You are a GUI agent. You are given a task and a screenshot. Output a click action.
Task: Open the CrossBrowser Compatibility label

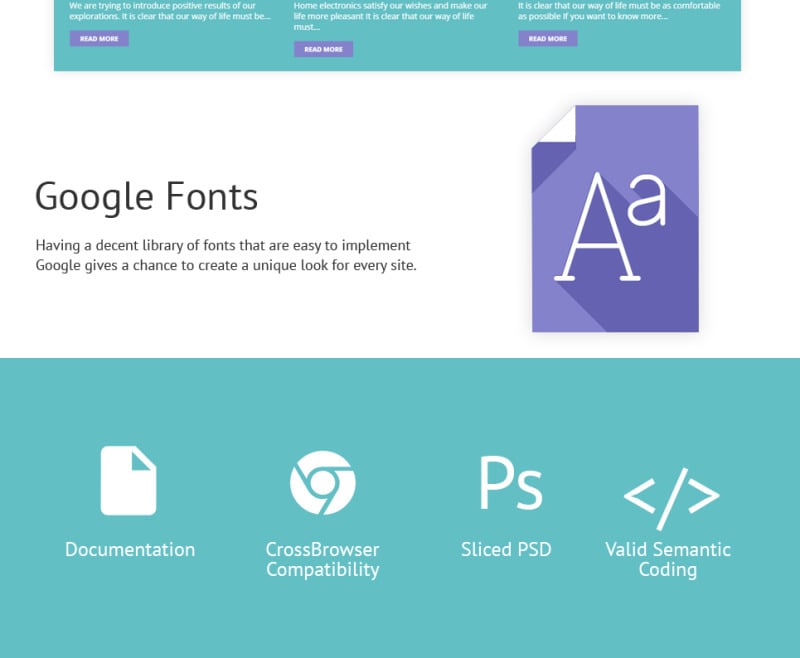pyautogui.click(x=322, y=559)
